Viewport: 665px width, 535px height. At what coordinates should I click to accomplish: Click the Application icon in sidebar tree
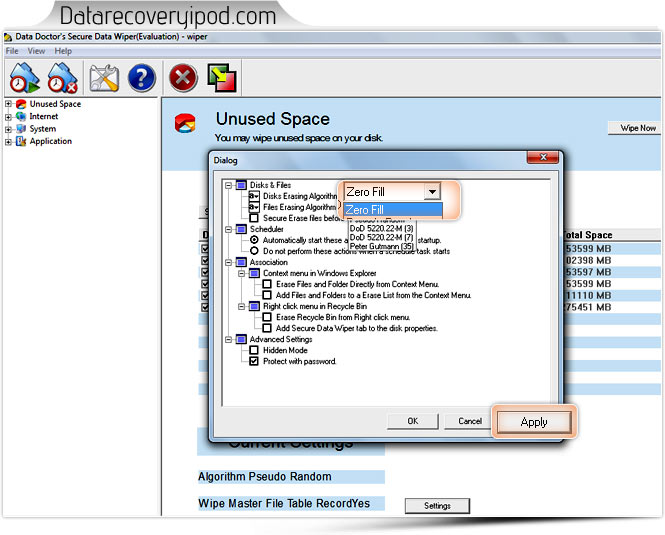(21, 141)
